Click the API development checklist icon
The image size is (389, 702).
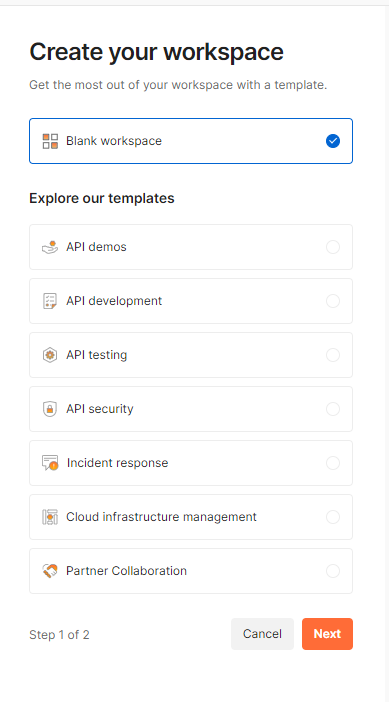(50, 301)
